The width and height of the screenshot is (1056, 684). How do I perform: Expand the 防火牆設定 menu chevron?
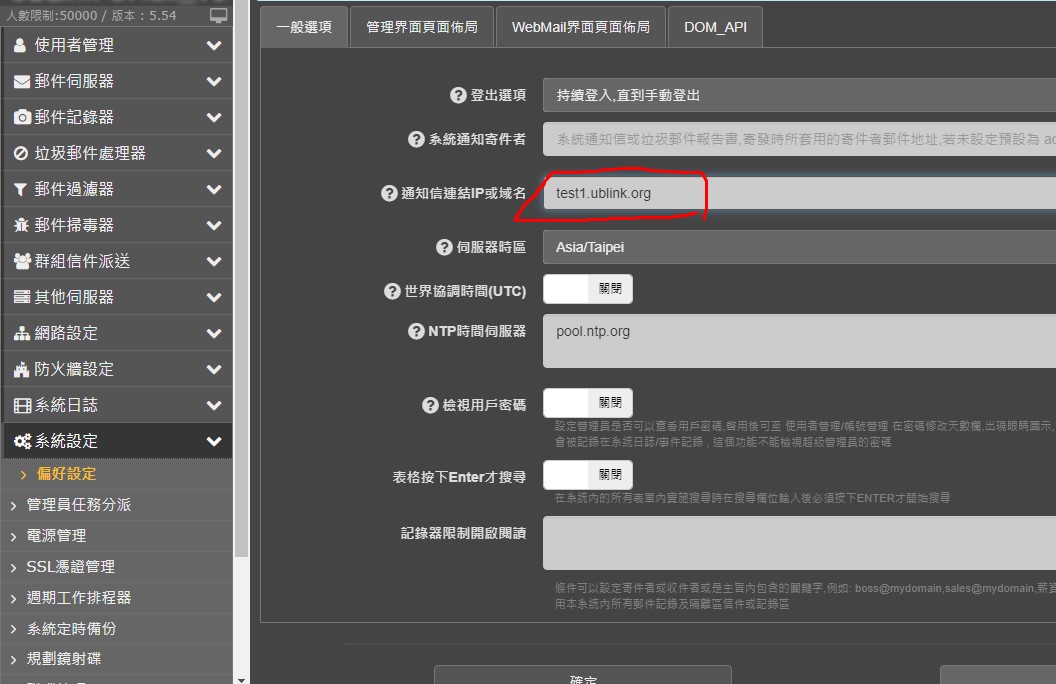pyautogui.click(x=213, y=369)
